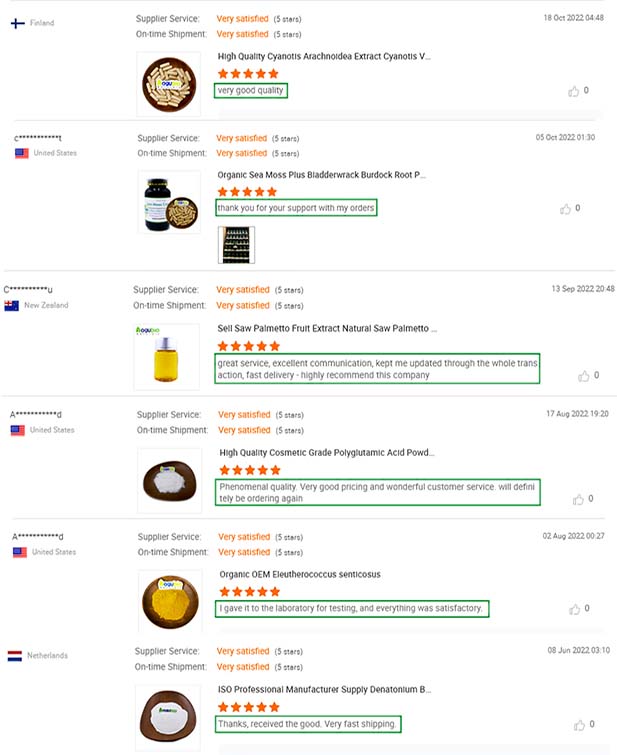The image size is (617, 755).
Task: Open "ISO Professional Manufacturer Supply Denatonium" link
Action: 325,690
